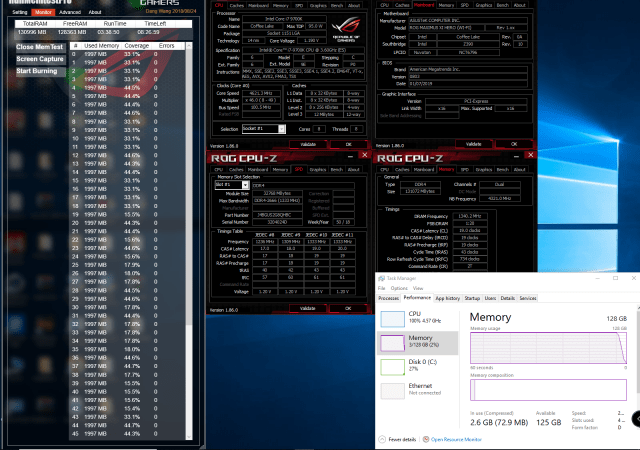
Task: Switch to Task Manager Details tab
Action: 508,299
